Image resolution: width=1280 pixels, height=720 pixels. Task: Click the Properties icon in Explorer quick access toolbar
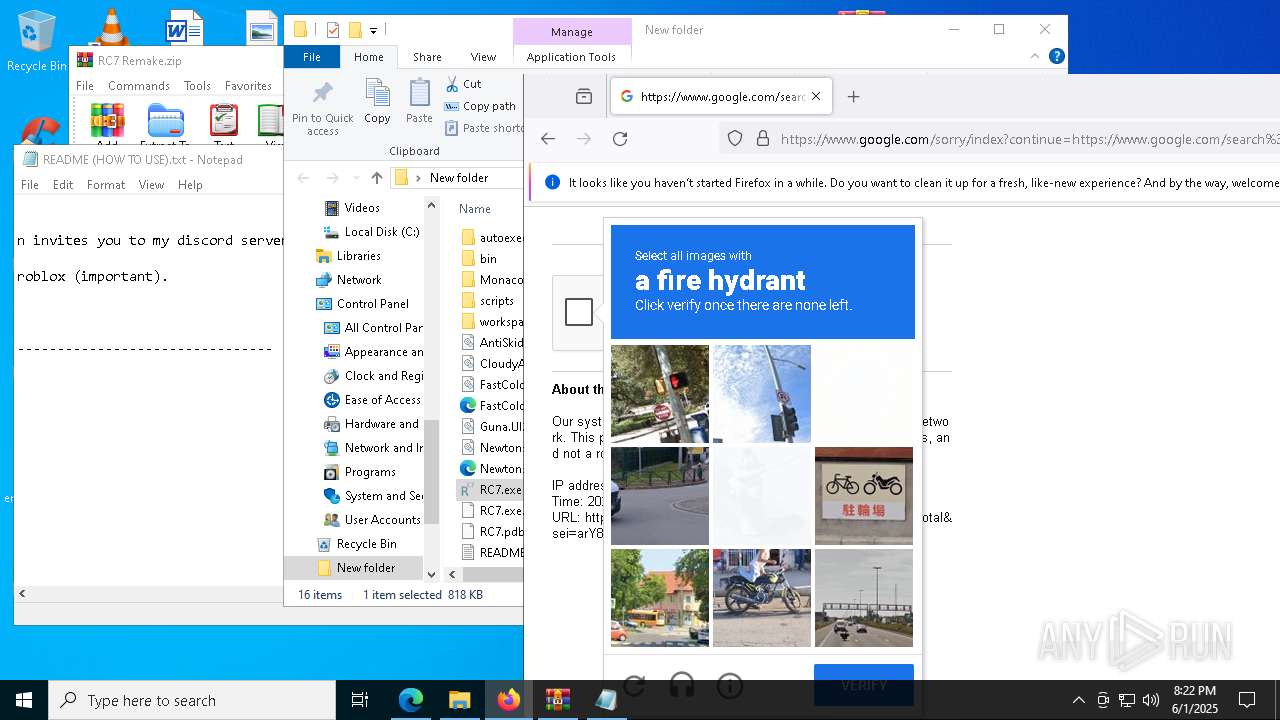(x=333, y=30)
